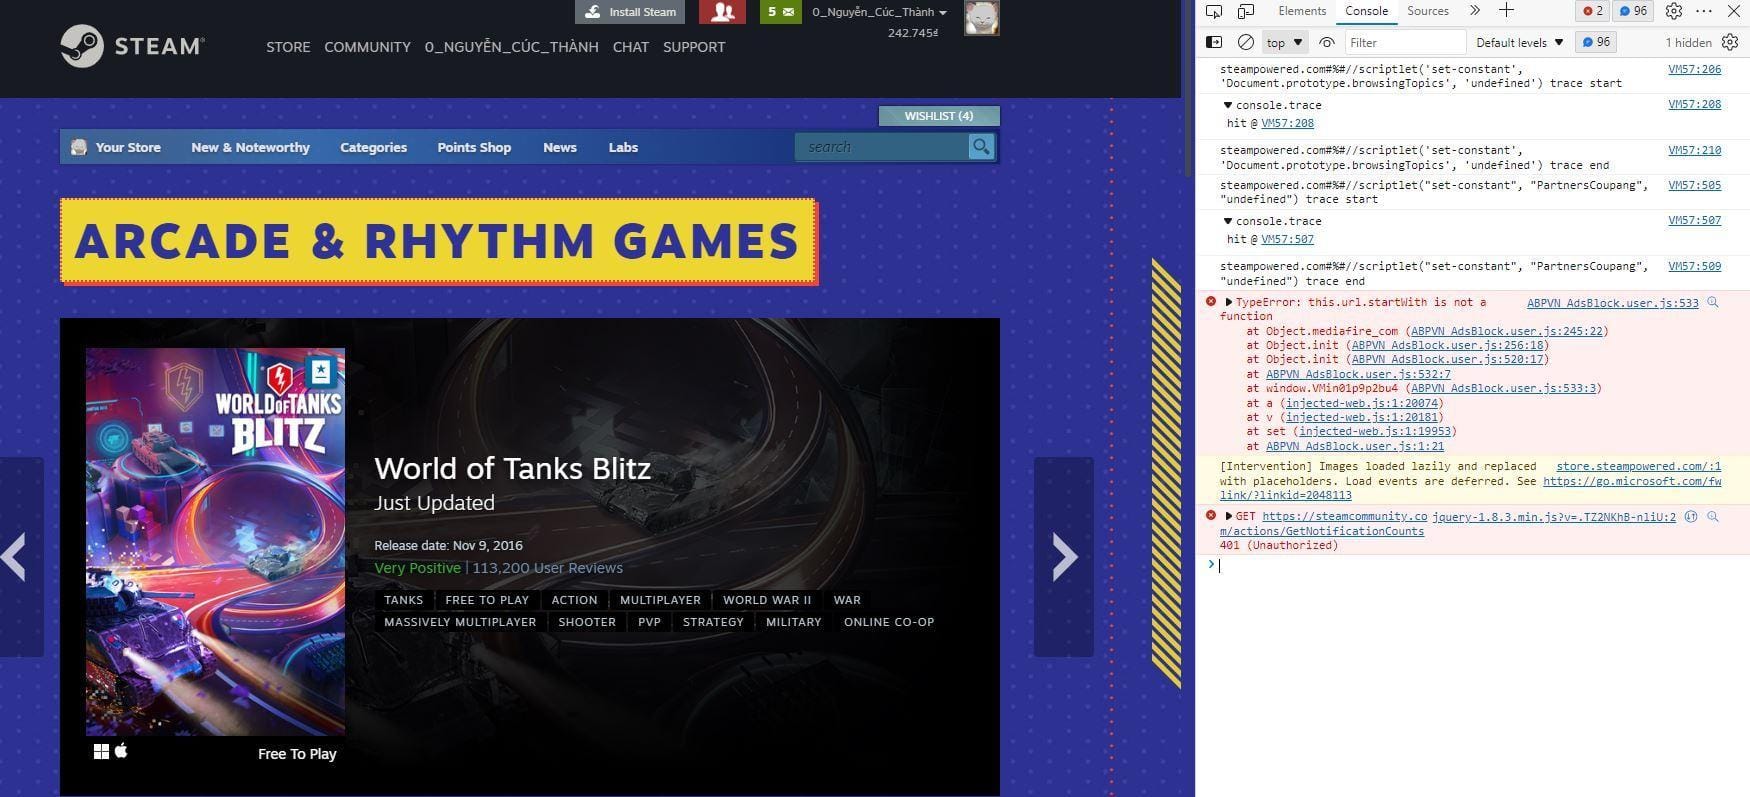Open the VM57:206 source link
Image resolution: width=1750 pixels, height=797 pixels.
coord(1694,70)
